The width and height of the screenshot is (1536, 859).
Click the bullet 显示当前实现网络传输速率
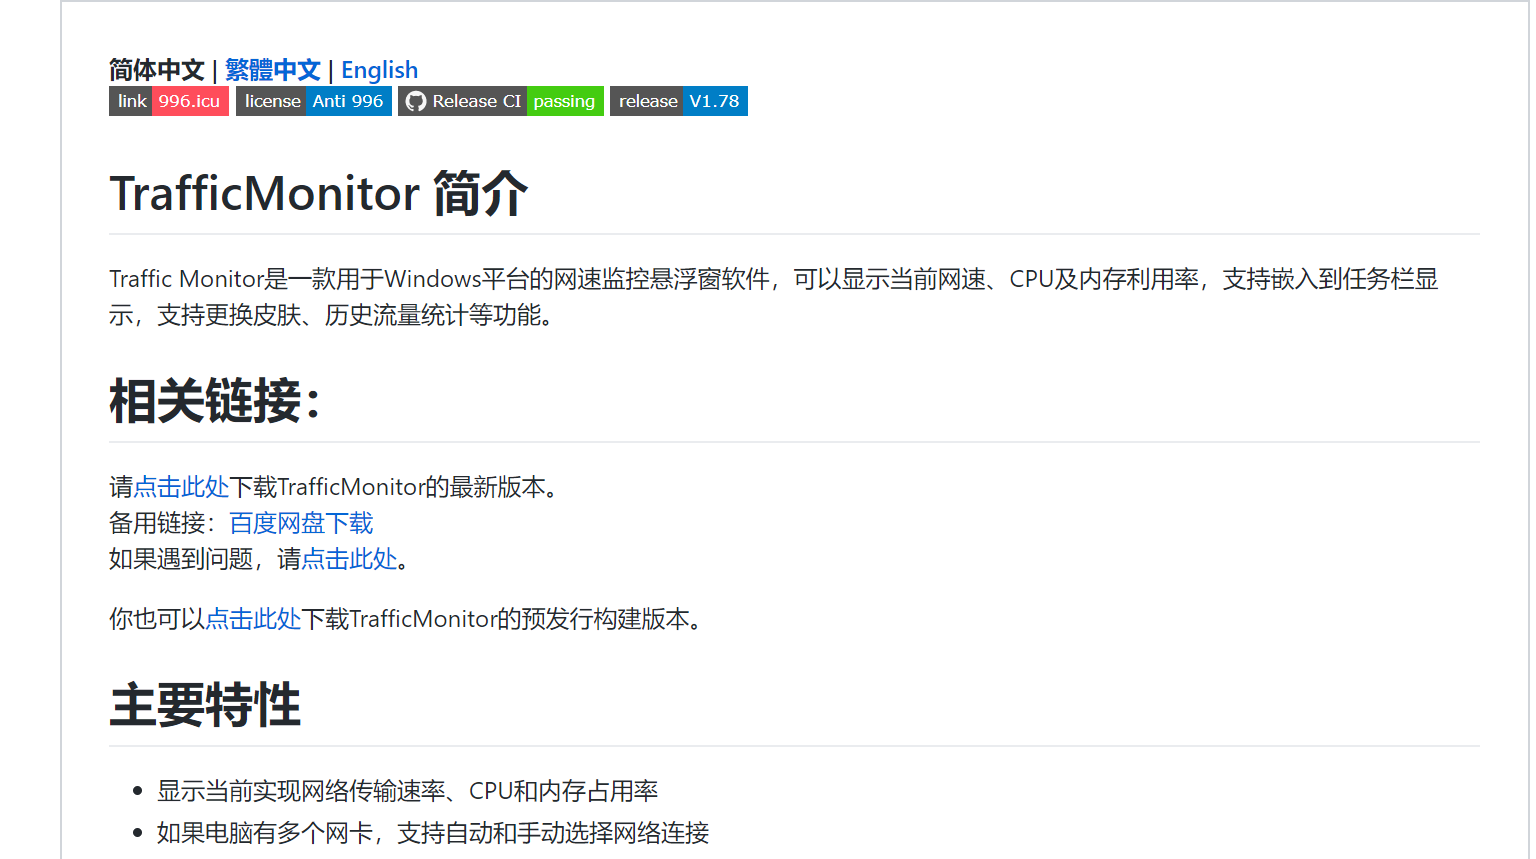(x=407, y=791)
